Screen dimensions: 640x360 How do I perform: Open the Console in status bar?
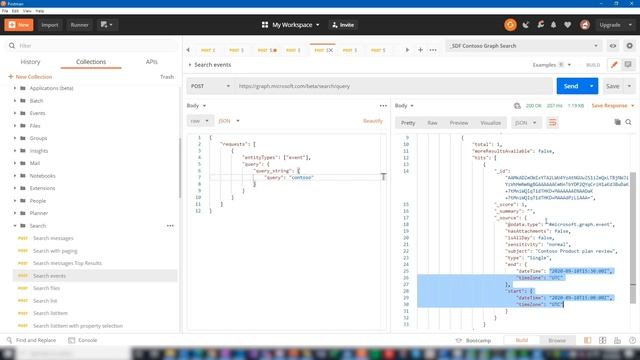[x=83, y=340]
